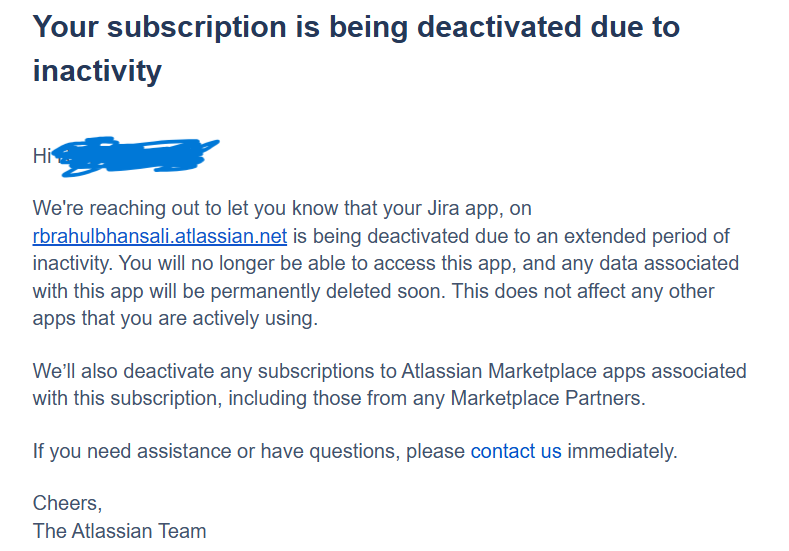The width and height of the screenshot is (789, 551).
Task: Click the word "immediately" after contact us
Action: (x=621, y=451)
